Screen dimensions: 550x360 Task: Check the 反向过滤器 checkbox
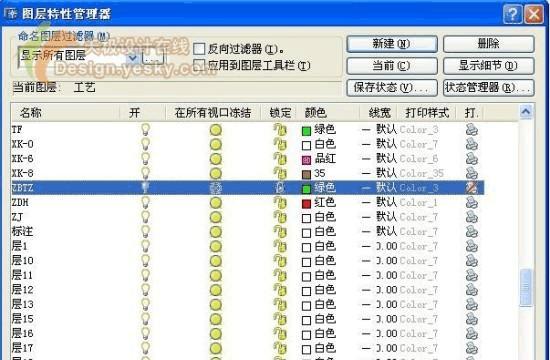tap(199, 49)
